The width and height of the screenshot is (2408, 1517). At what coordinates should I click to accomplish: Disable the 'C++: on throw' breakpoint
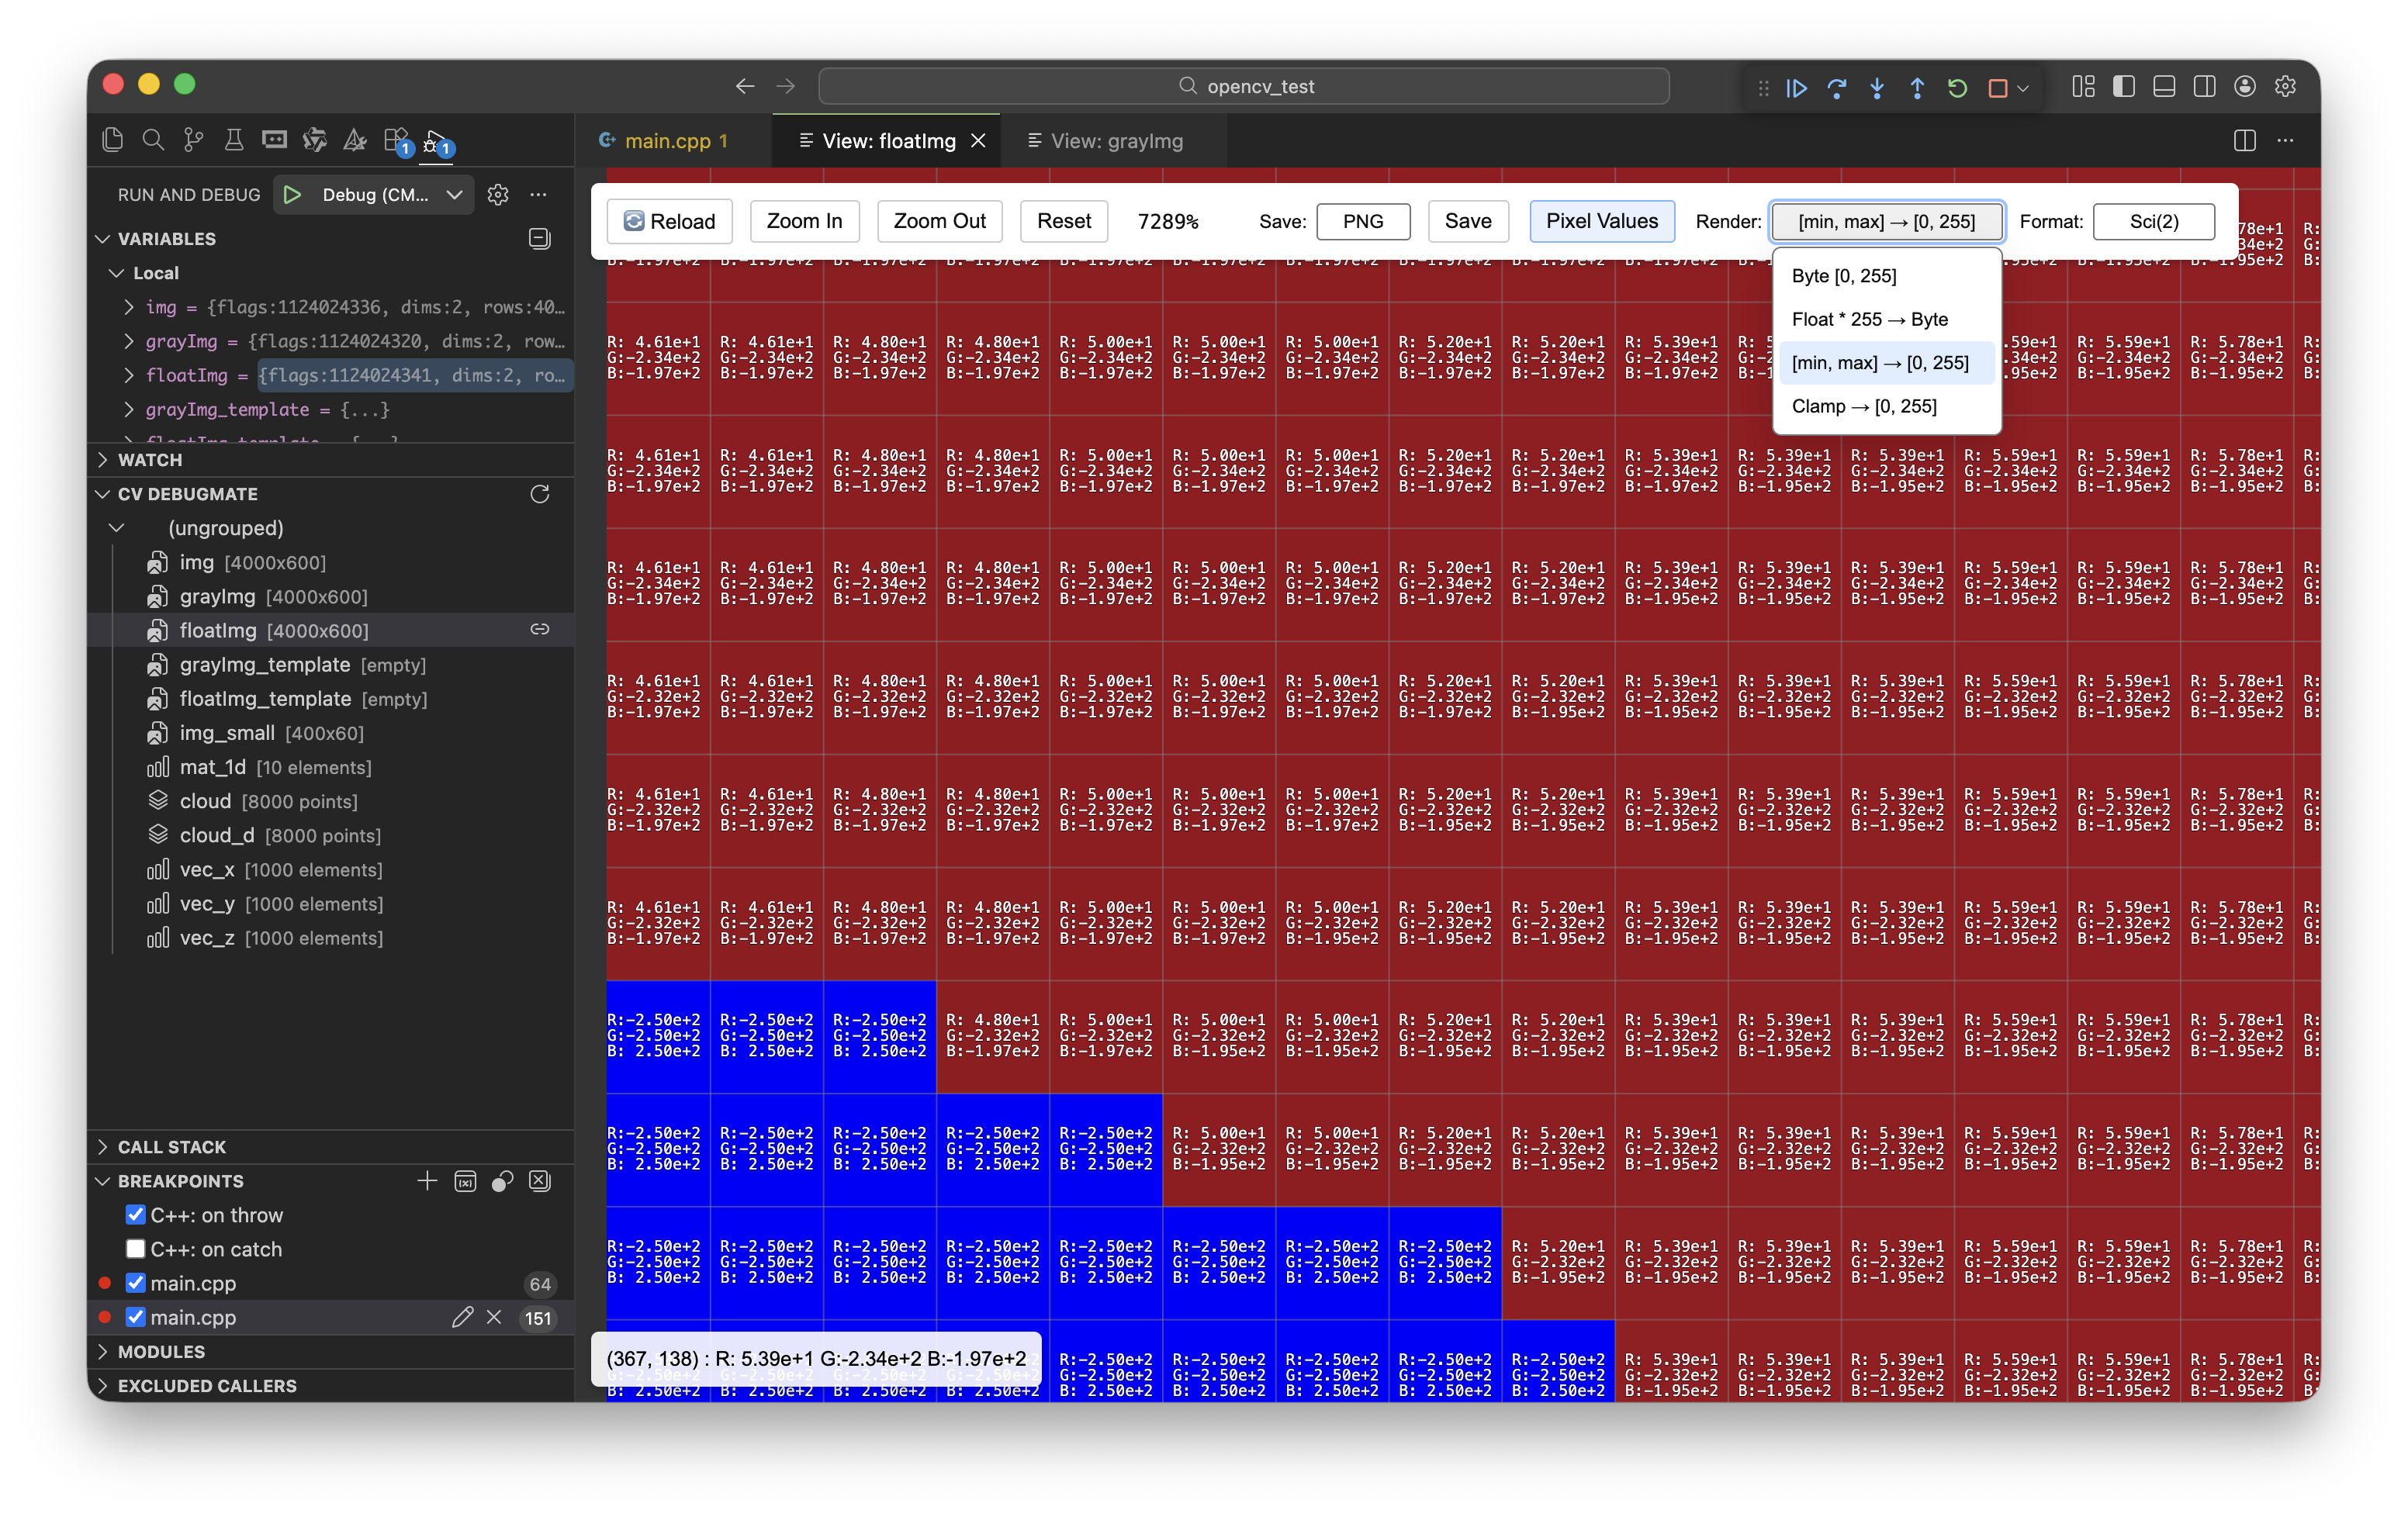click(x=136, y=1215)
